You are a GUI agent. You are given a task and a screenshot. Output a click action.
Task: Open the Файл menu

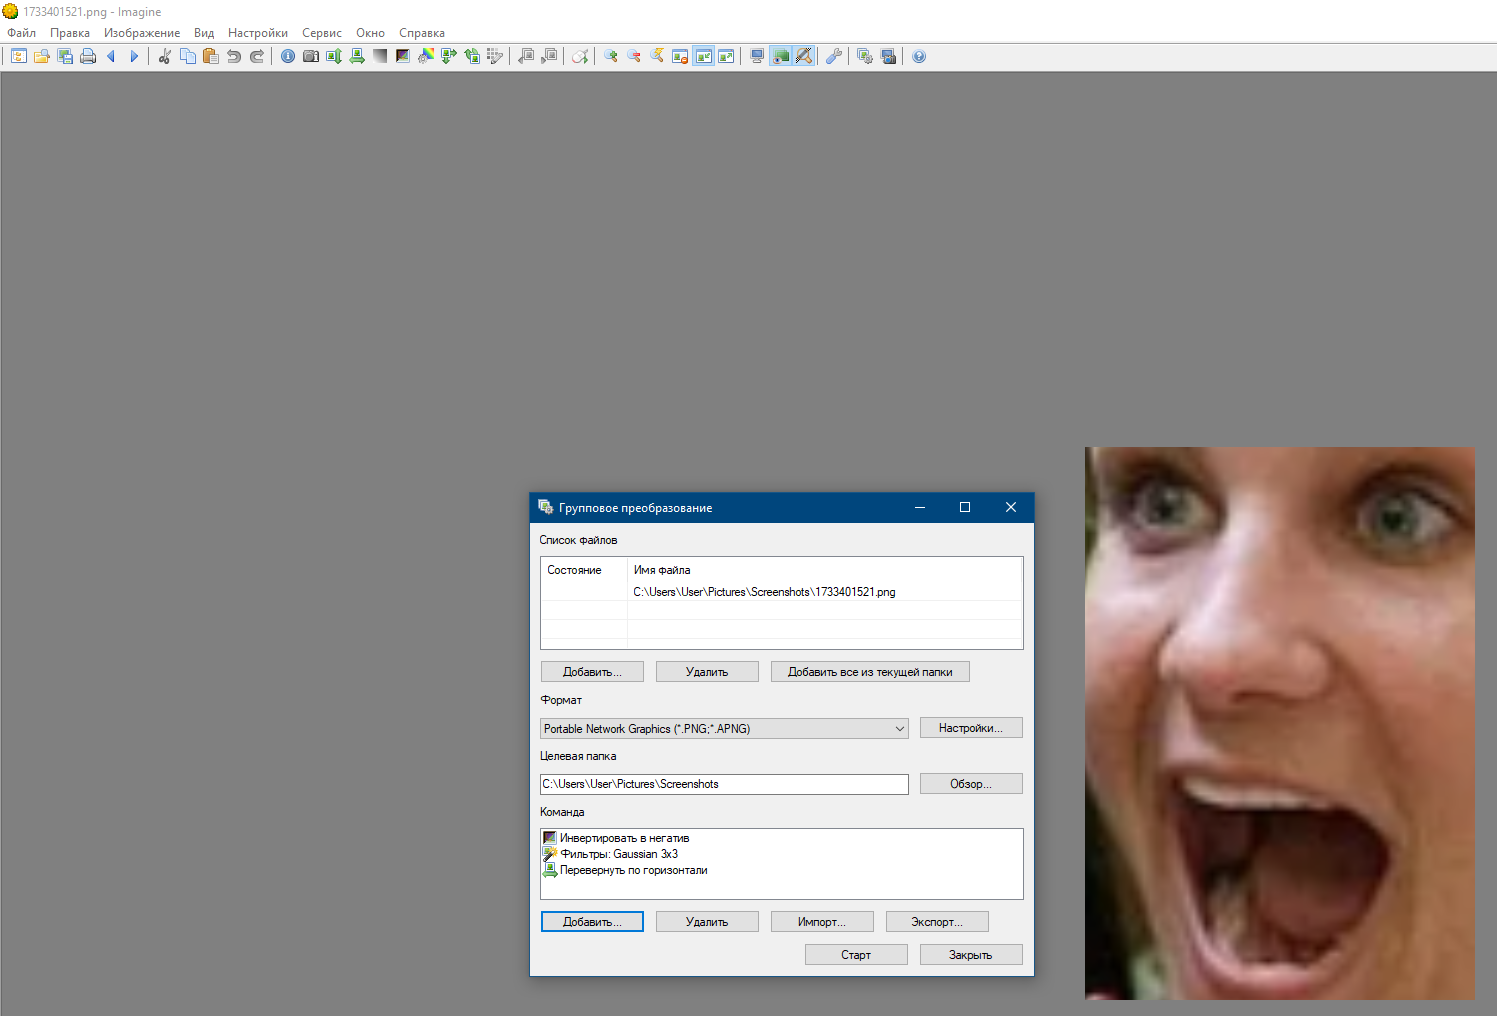pos(22,33)
